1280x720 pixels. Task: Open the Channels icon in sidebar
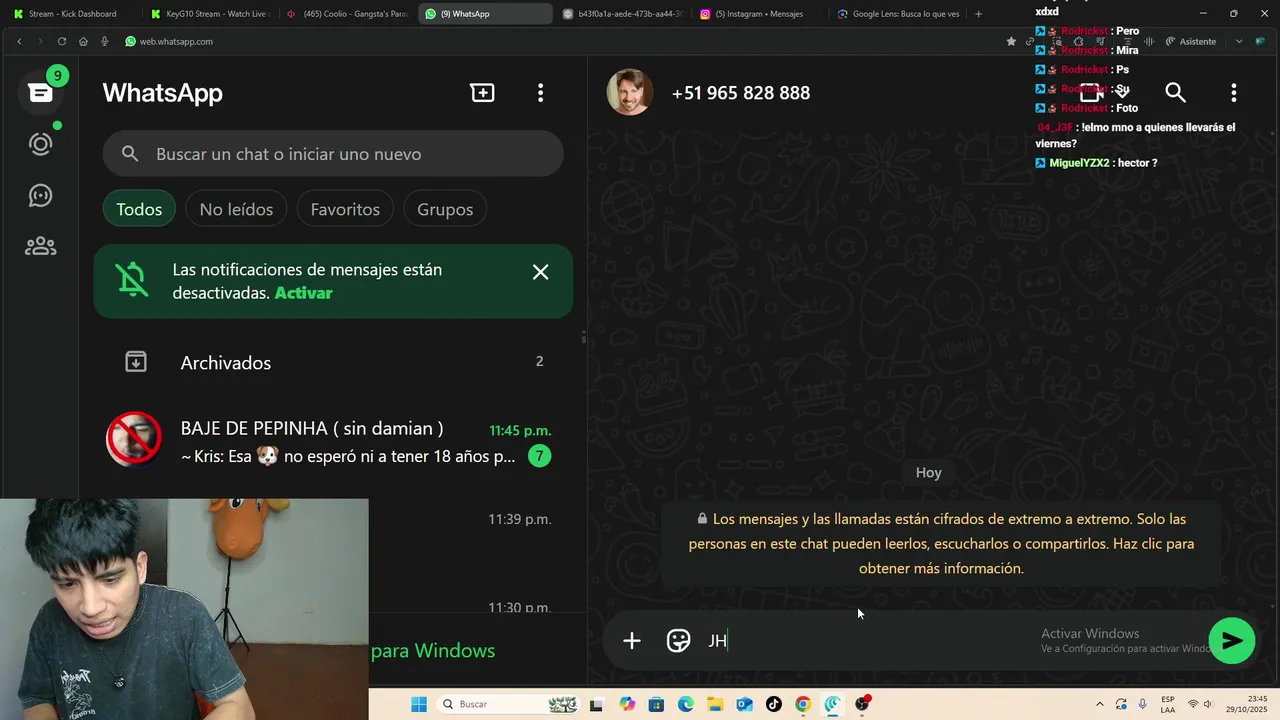pos(40,195)
